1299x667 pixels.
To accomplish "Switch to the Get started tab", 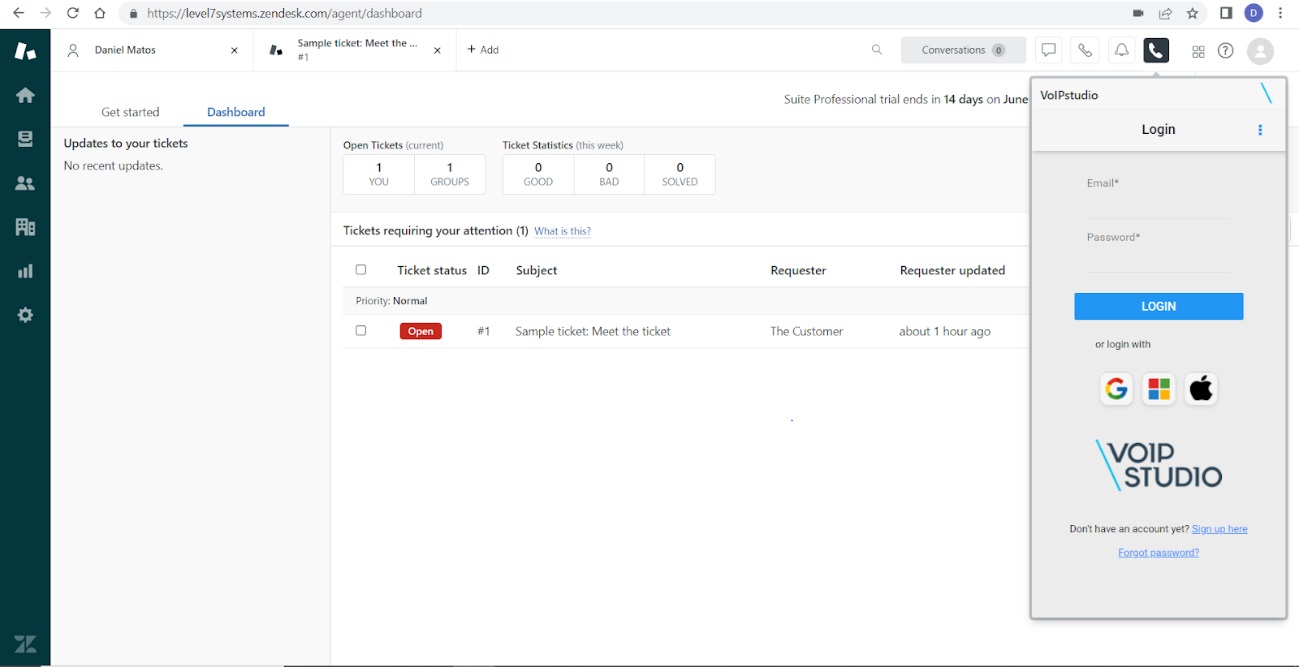I will tap(130, 112).
